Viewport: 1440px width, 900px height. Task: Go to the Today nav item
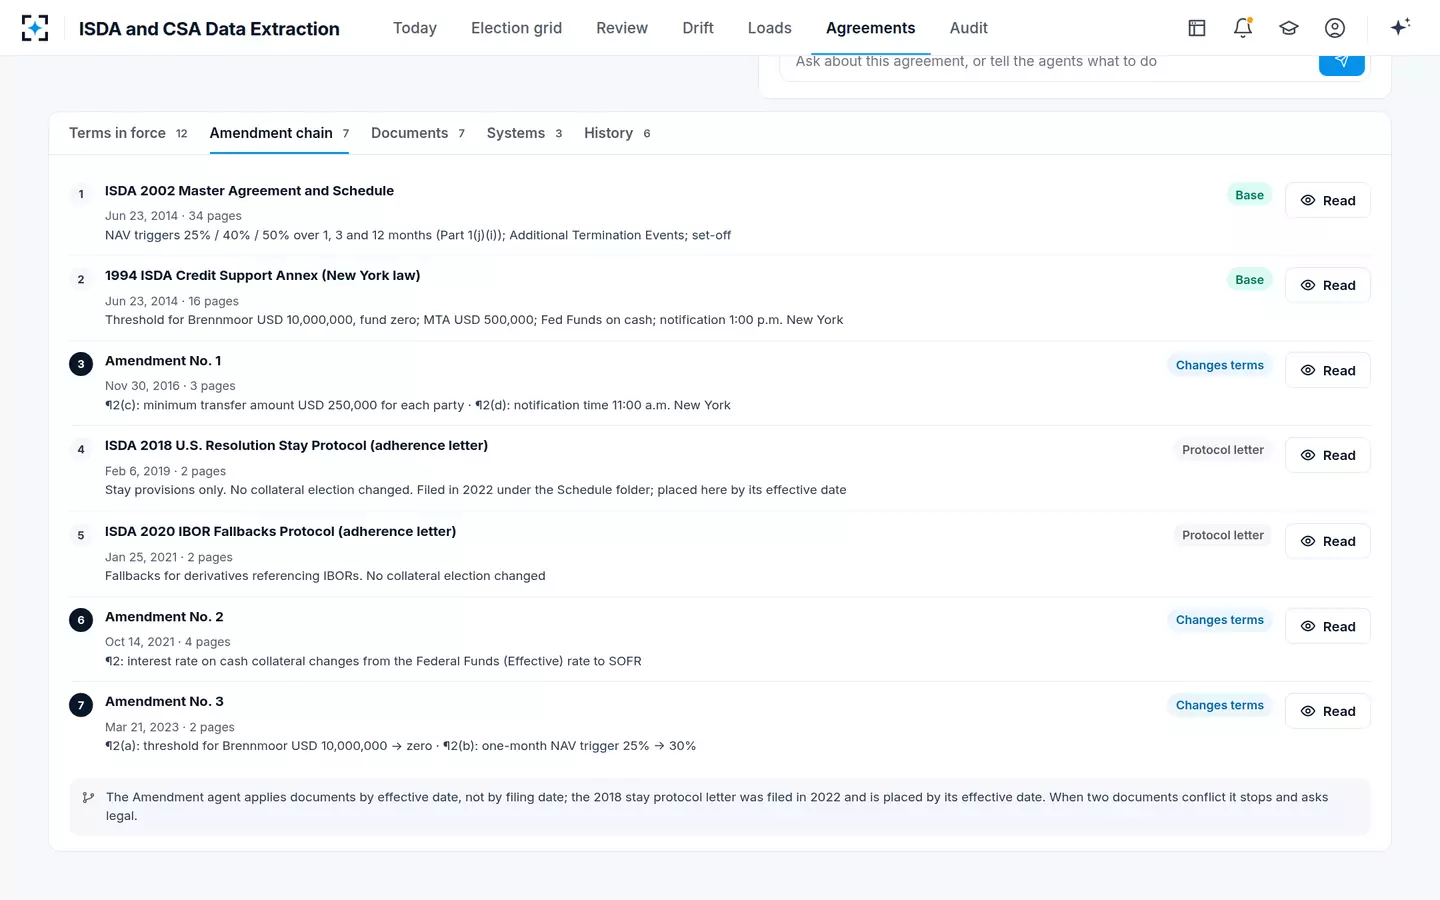click(415, 28)
